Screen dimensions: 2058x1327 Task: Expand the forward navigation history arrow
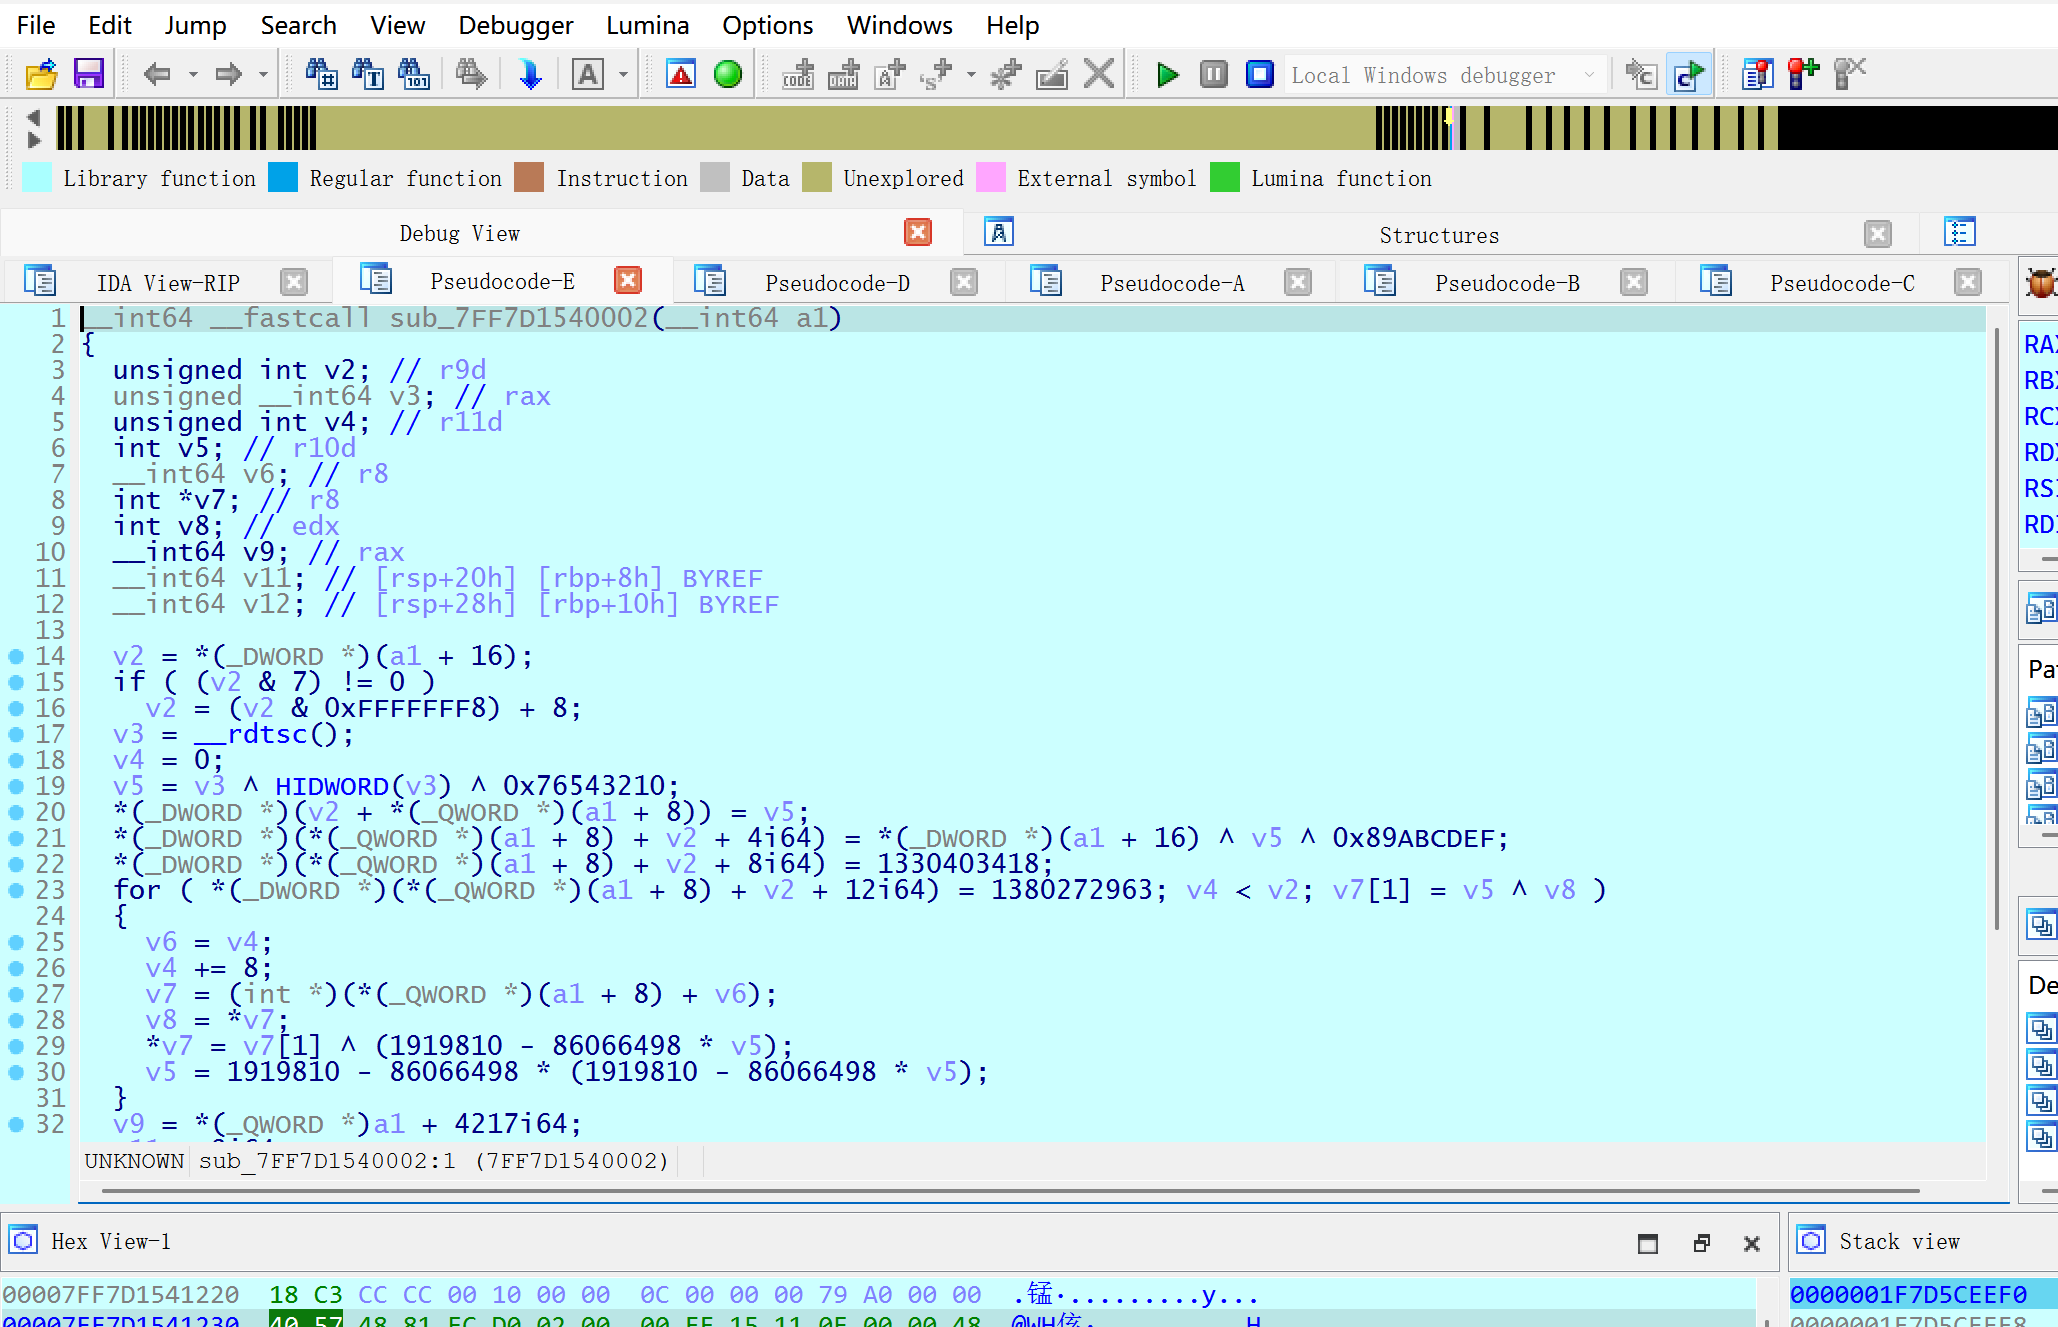[x=263, y=75]
